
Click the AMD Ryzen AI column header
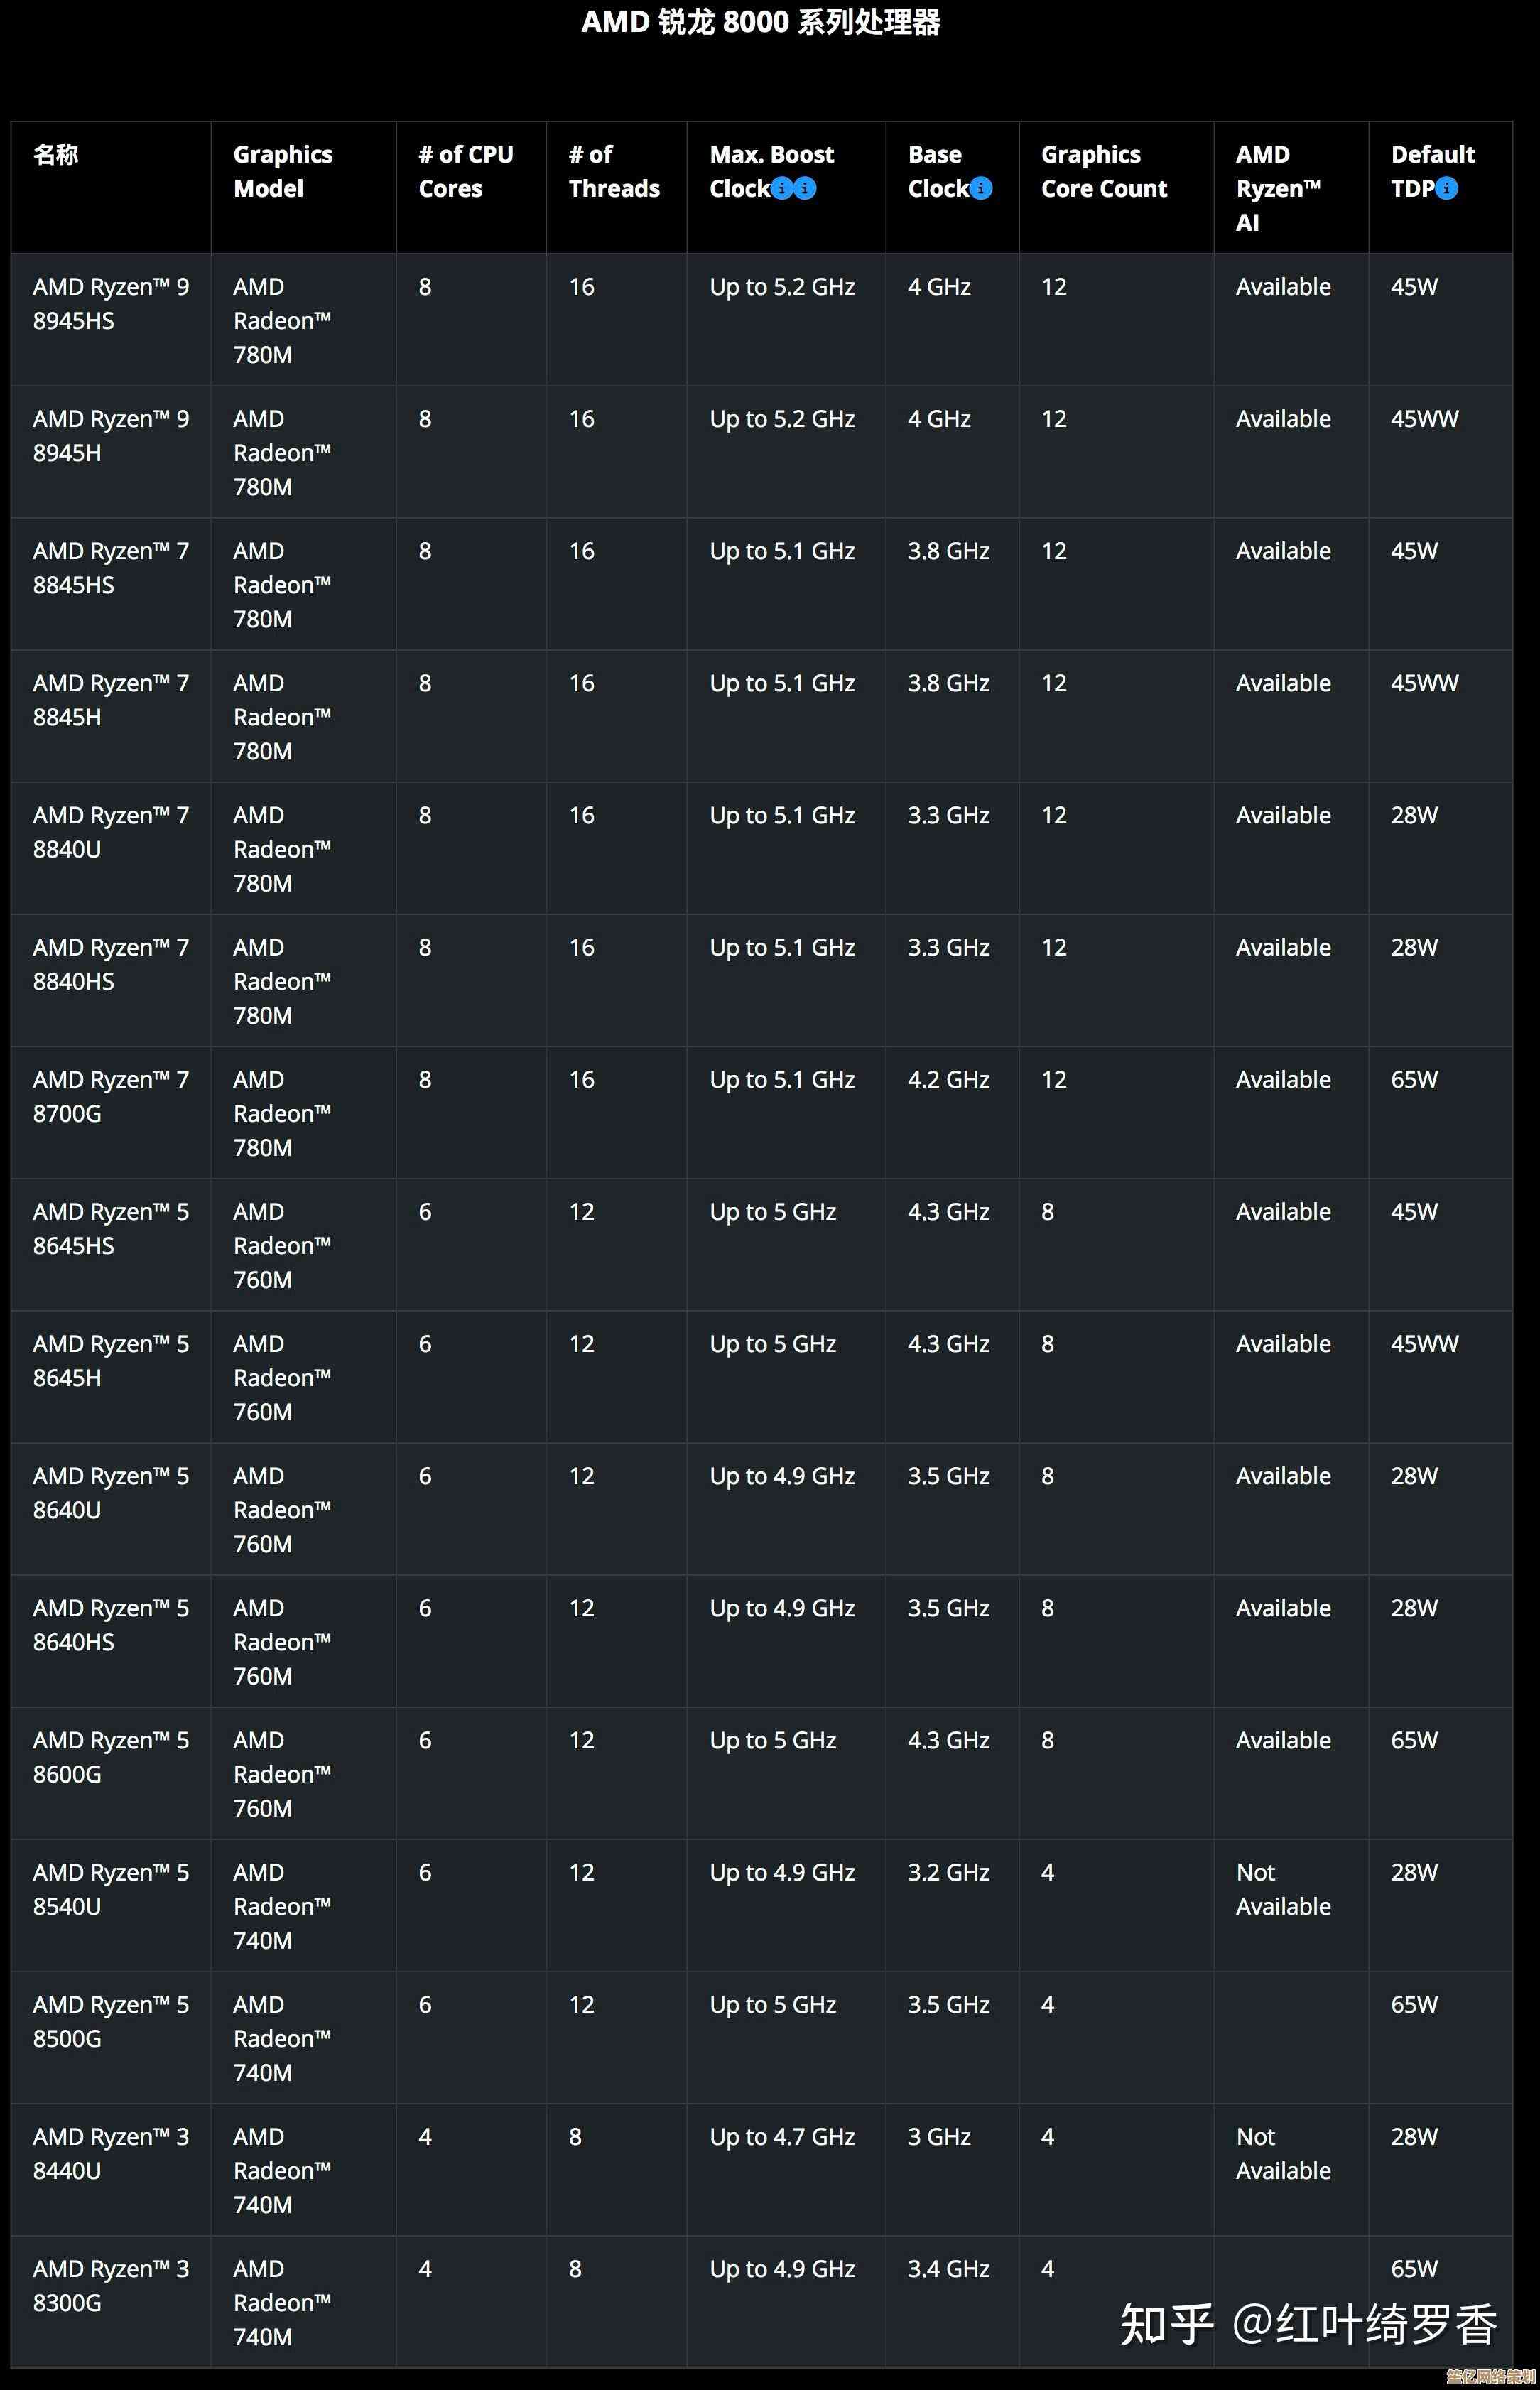1277,188
